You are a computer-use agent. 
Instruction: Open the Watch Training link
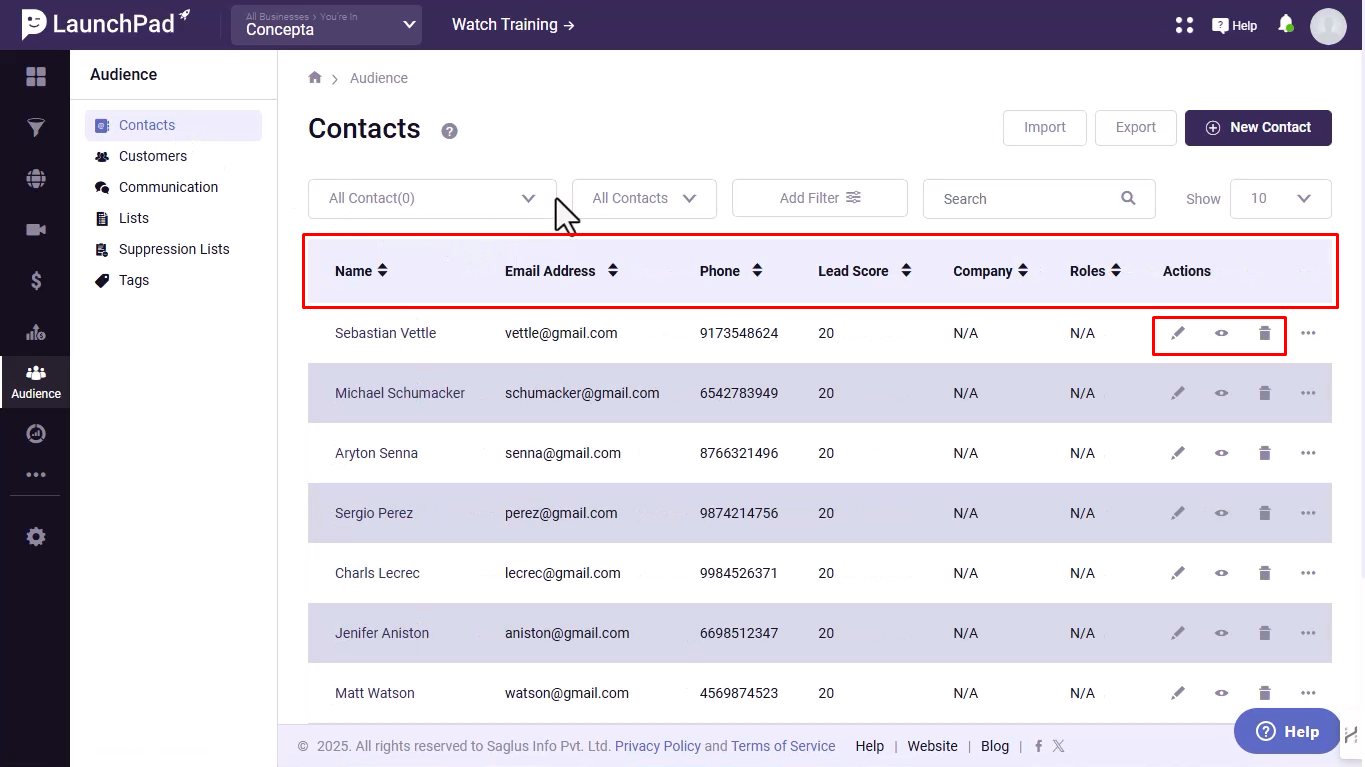(x=513, y=25)
